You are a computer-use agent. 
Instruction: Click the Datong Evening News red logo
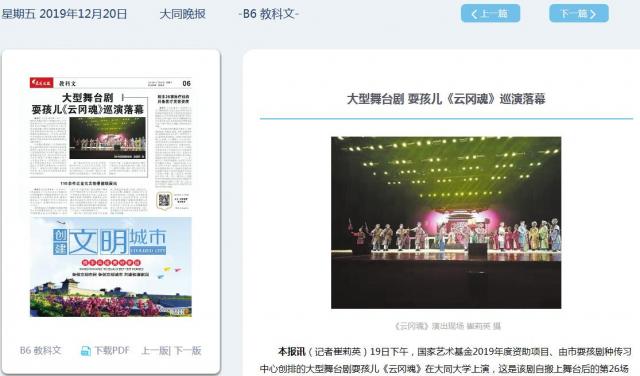42,83
